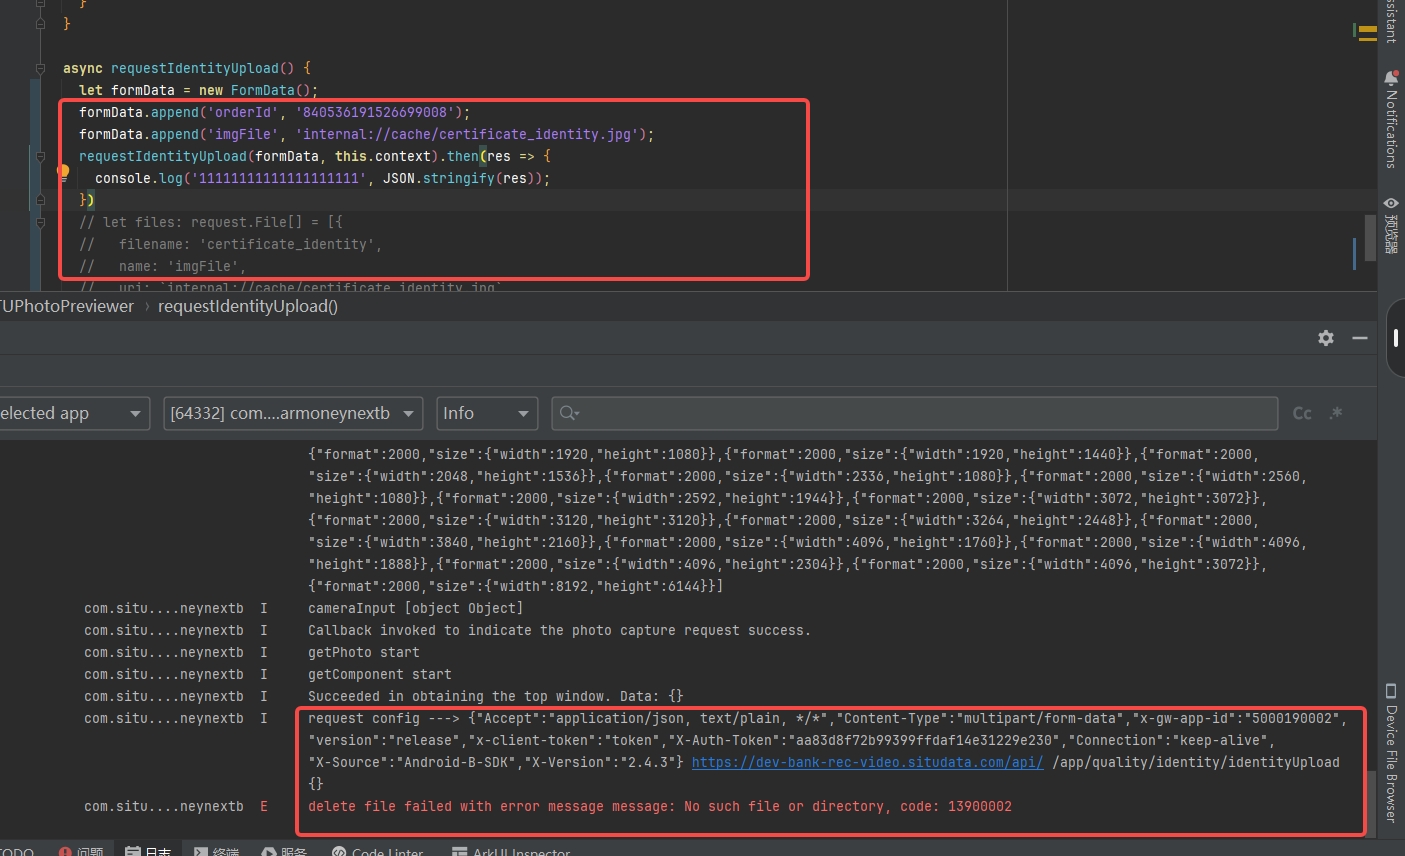Open the dev-bank-rec-video.situdata.com API link

pyautogui.click(x=867, y=762)
